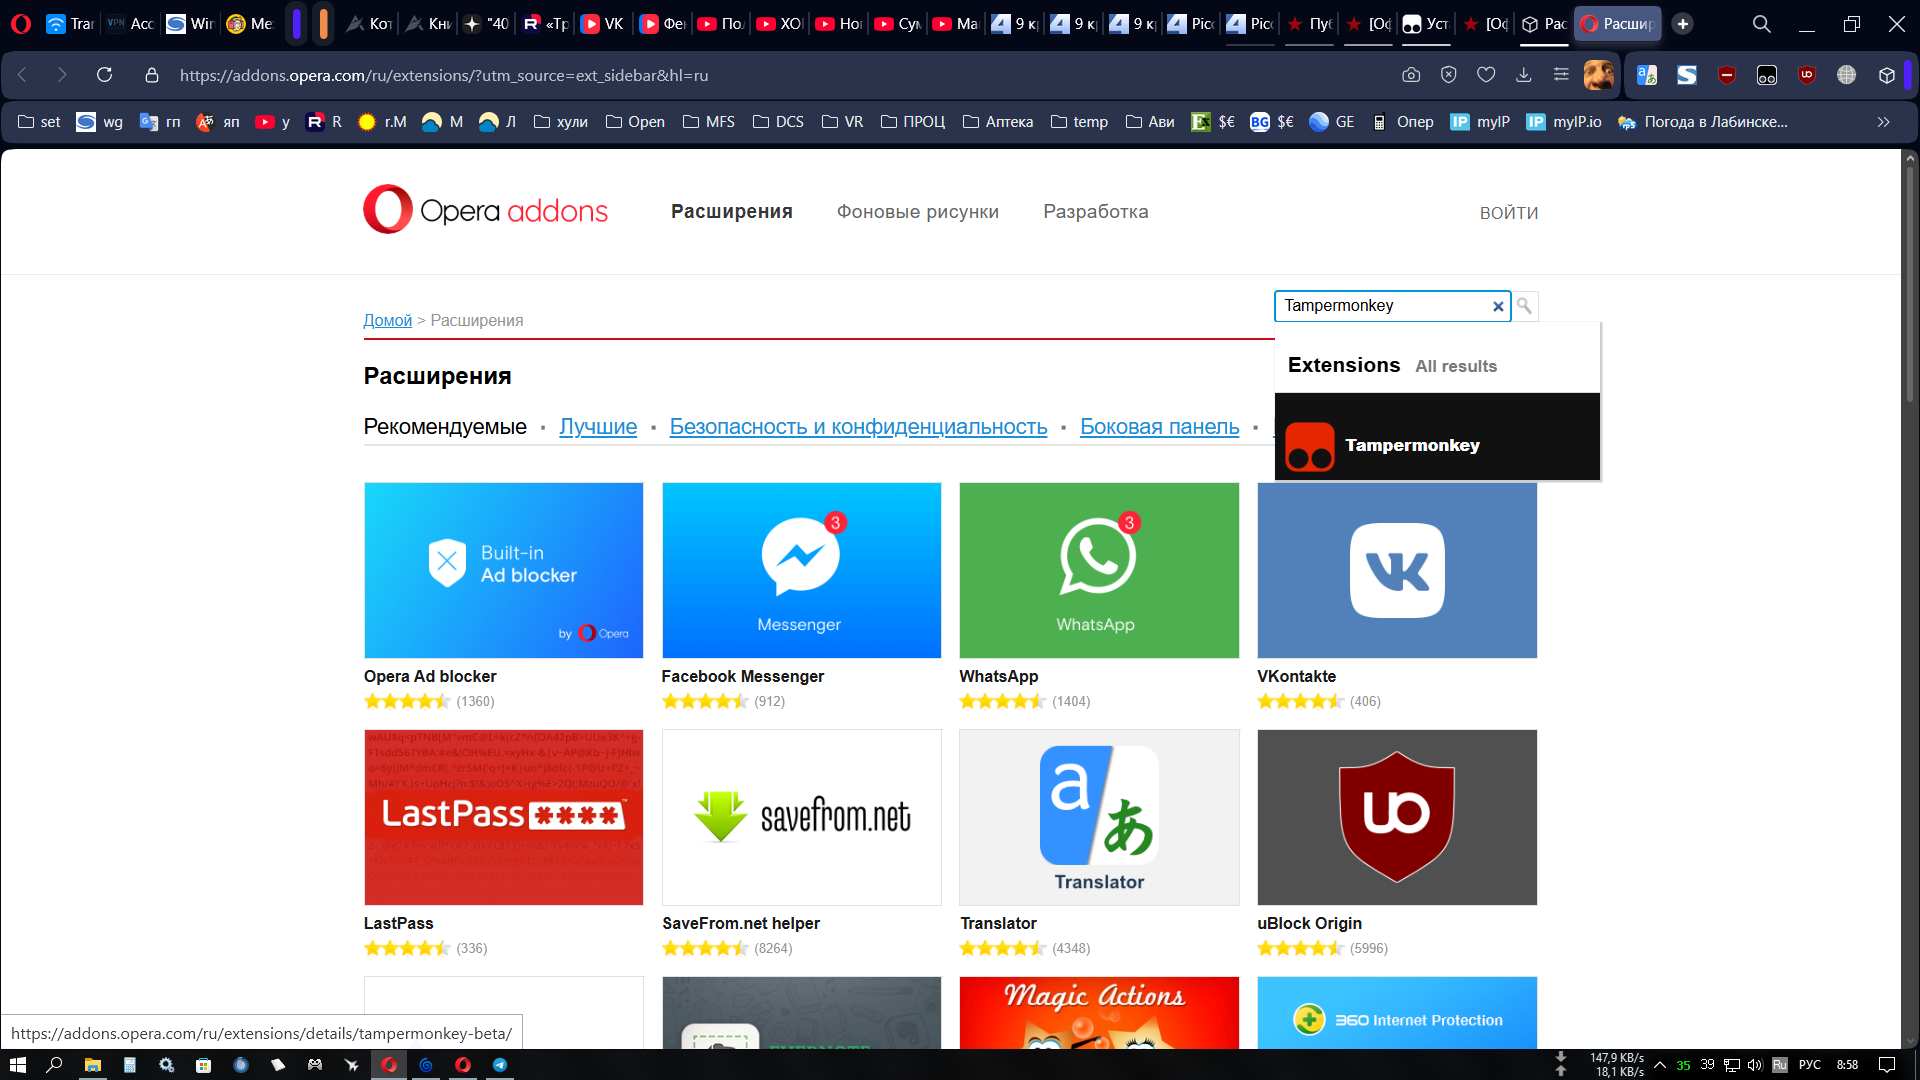Switch keyboard layout via РУС indicator
Viewport: 1920px width, 1080px height.
(1810, 1065)
